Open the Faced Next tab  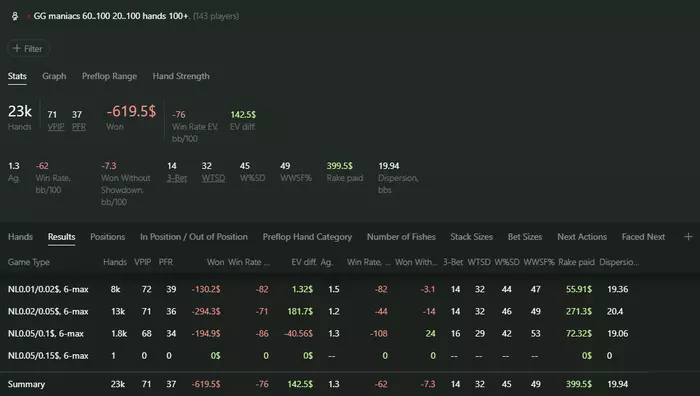(x=643, y=237)
